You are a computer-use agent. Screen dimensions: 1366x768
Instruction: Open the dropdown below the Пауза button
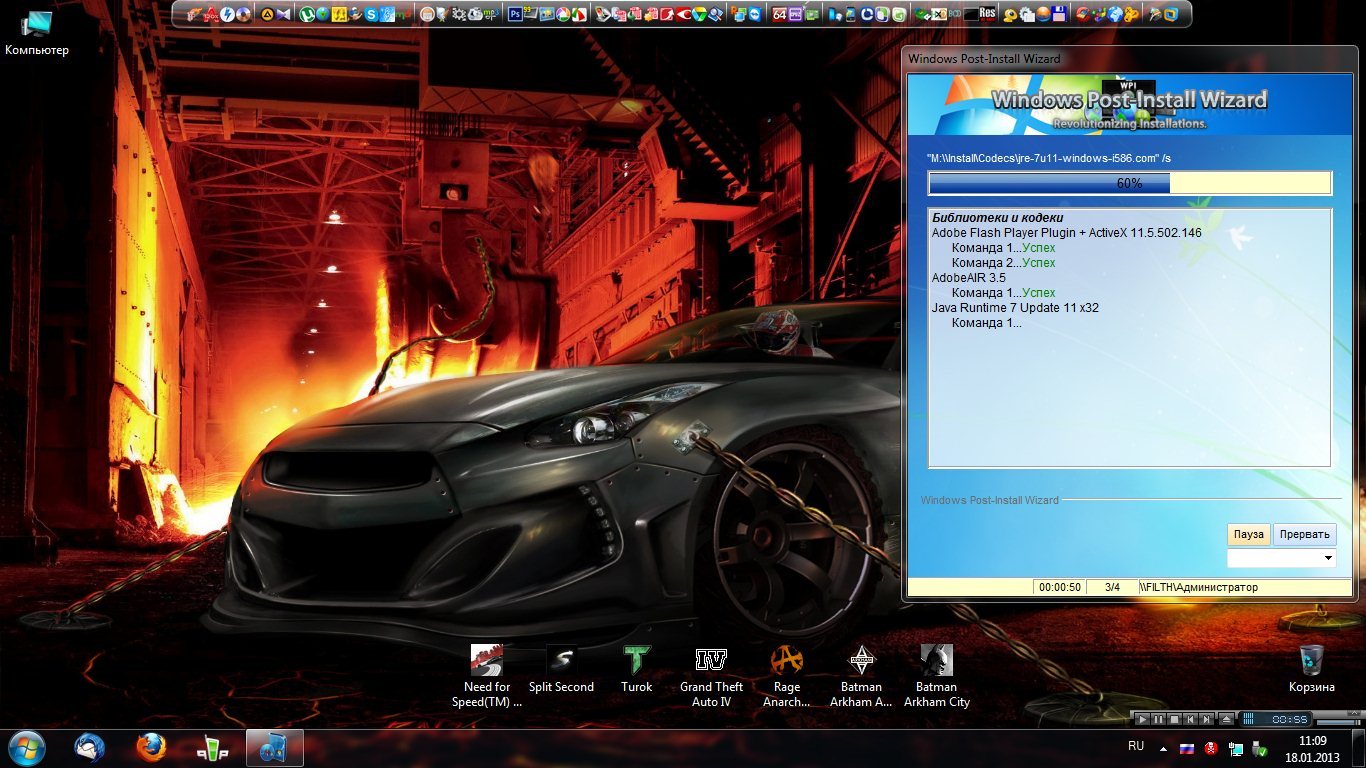pos(1328,558)
